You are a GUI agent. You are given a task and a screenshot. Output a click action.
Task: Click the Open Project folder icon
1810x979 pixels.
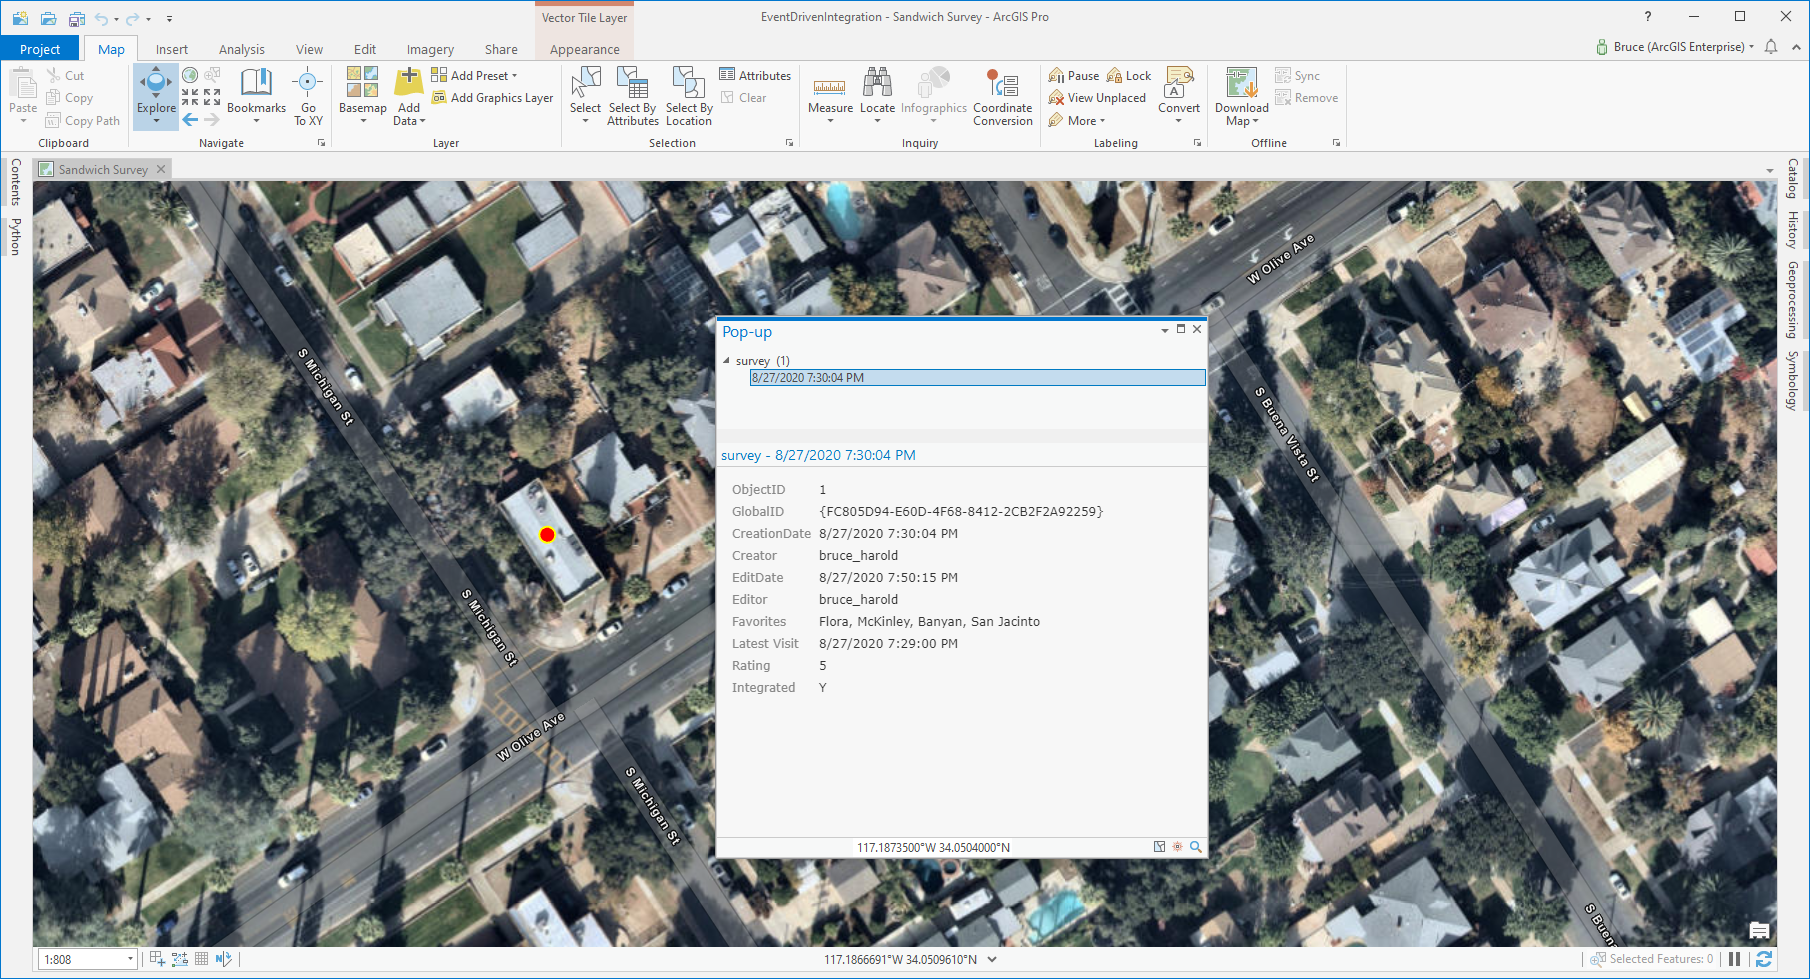(x=48, y=18)
